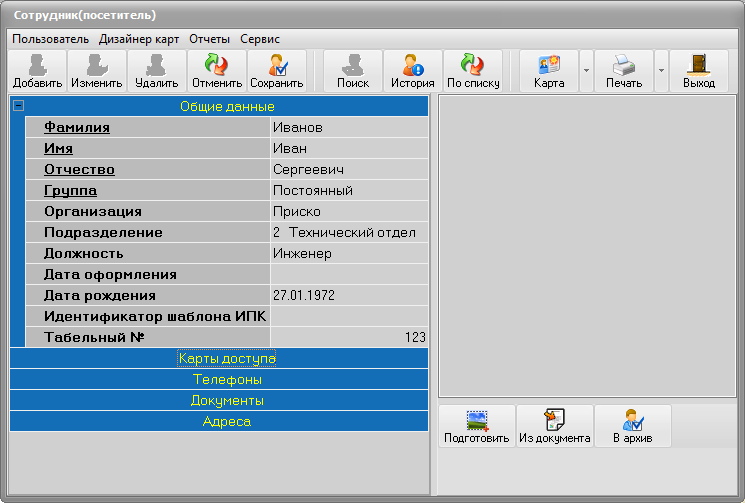Click the Имя label
Image resolution: width=745 pixels, height=503 pixels.
point(58,148)
